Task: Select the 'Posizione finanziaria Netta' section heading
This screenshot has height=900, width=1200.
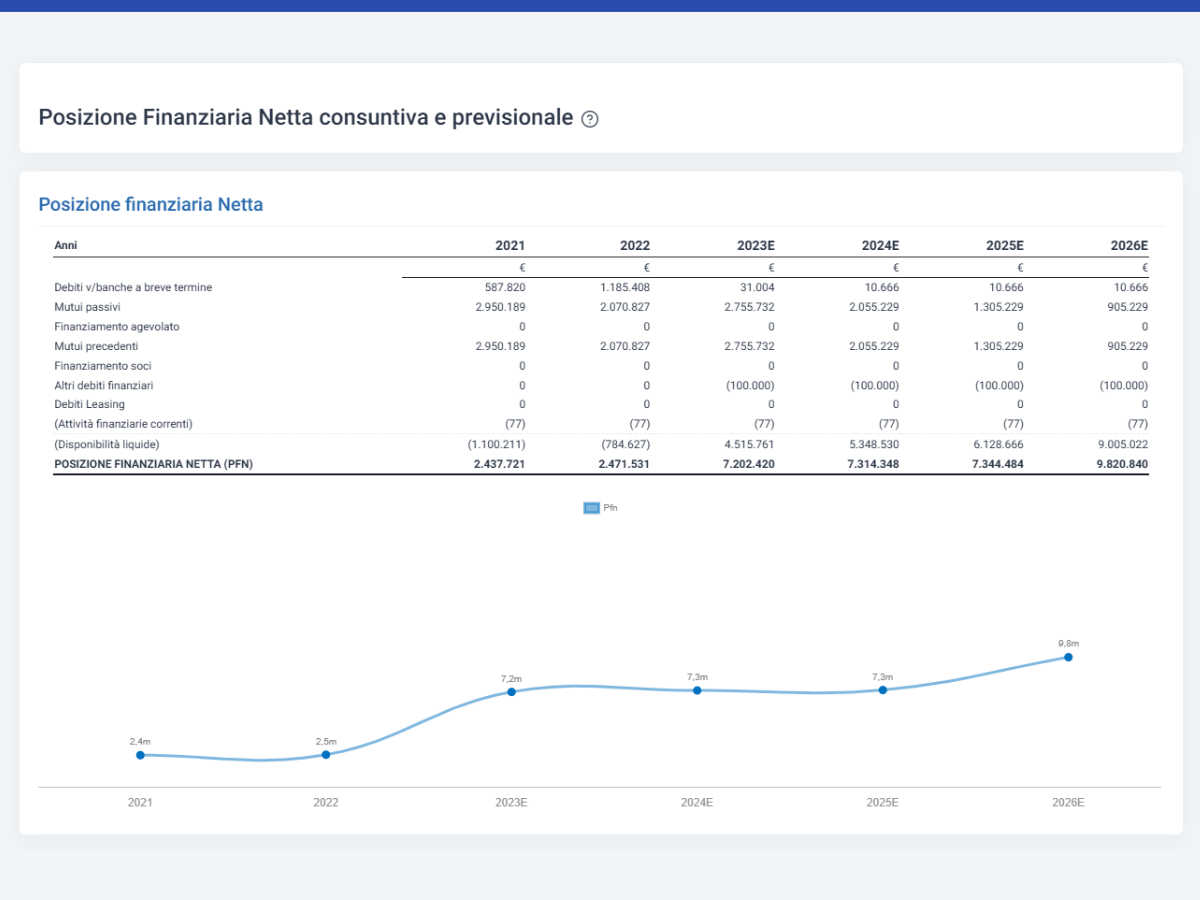Action: point(151,205)
